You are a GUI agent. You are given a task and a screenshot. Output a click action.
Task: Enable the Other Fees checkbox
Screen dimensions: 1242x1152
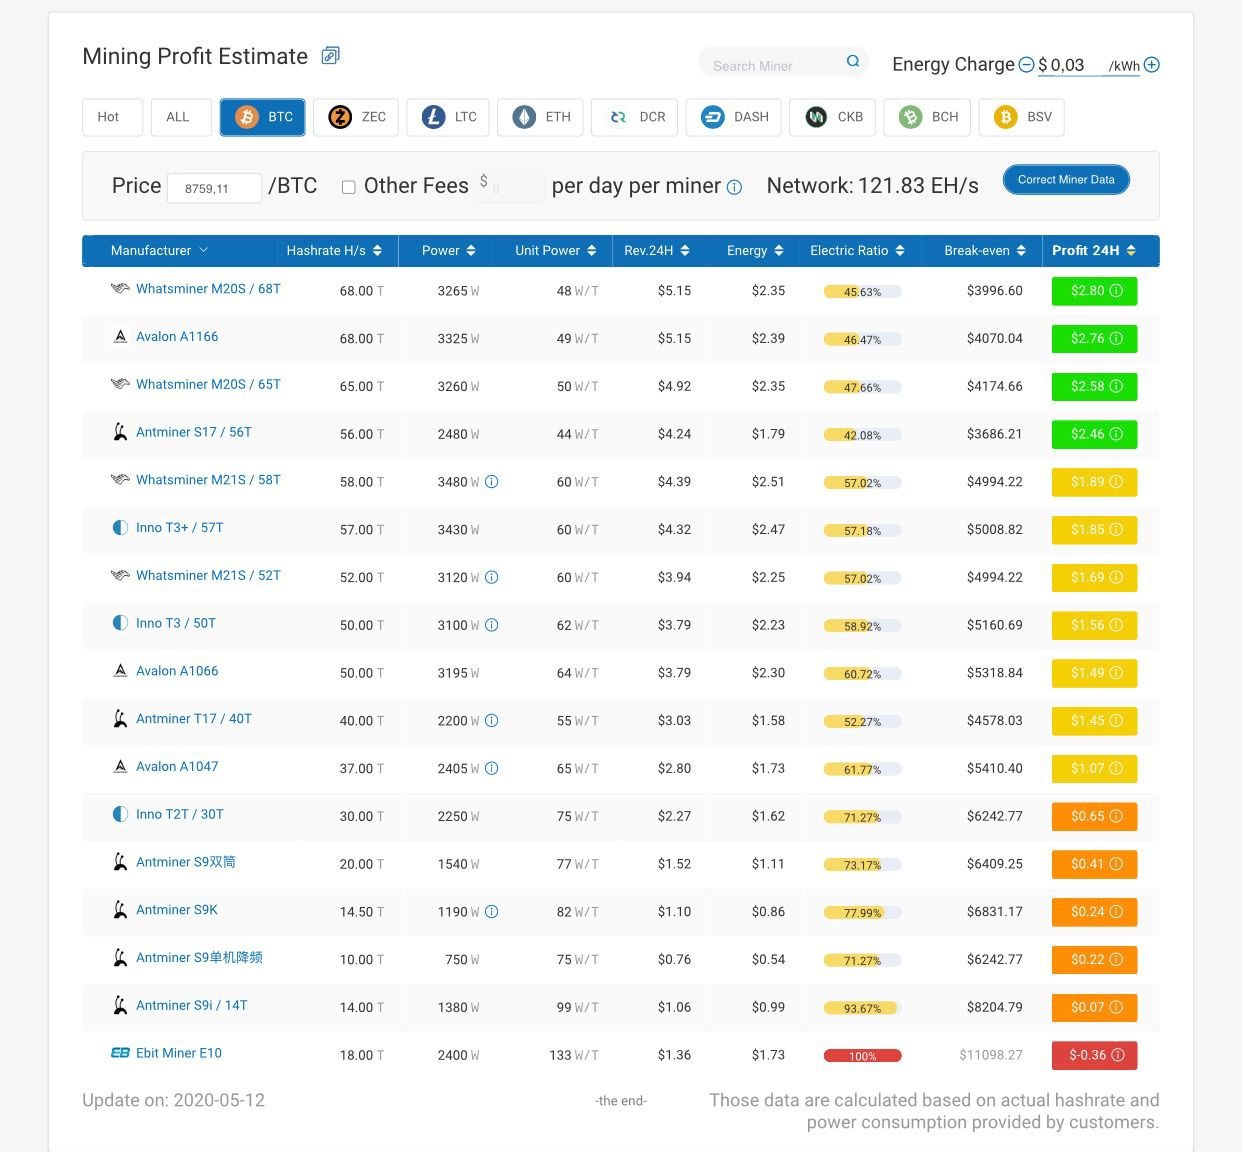tap(349, 187)
